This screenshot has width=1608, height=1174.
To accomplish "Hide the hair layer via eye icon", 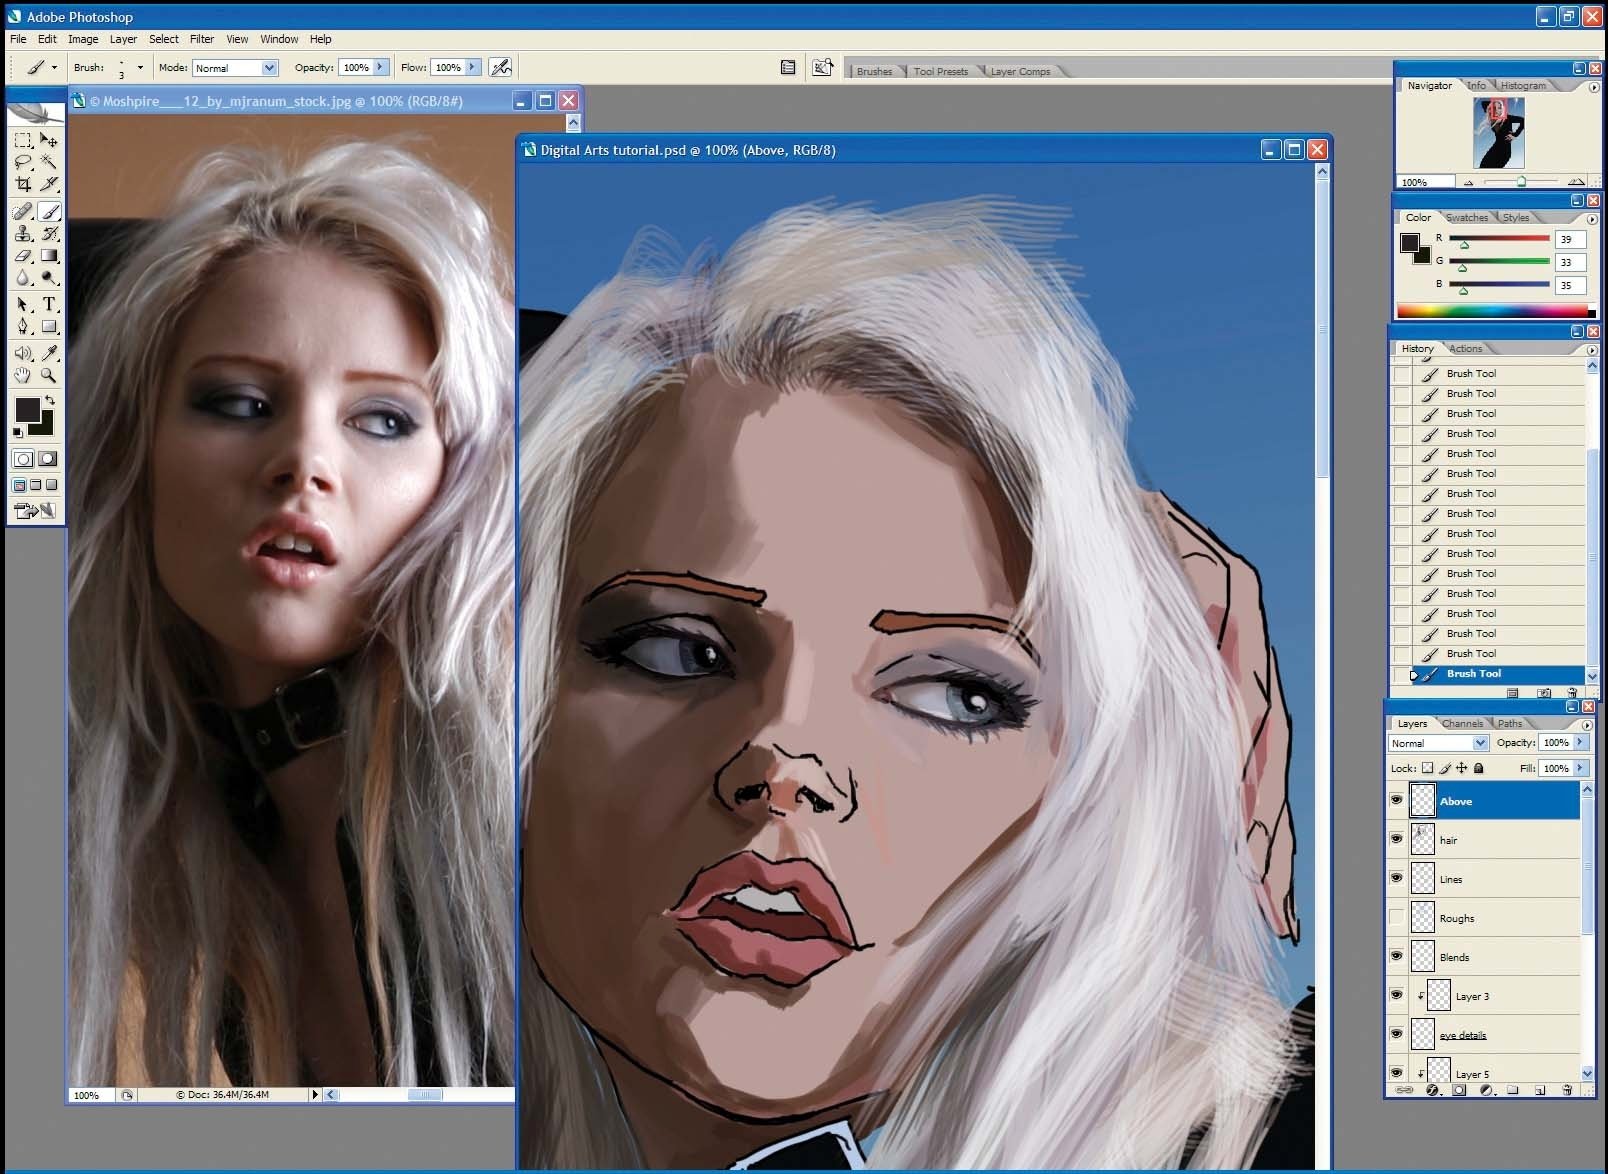I will [x=1397, y=839].
